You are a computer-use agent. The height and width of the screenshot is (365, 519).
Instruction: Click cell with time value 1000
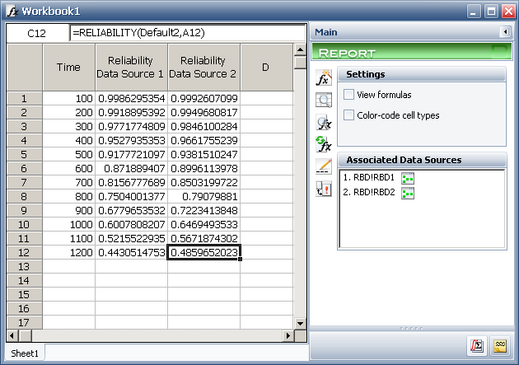coord(69,224)
